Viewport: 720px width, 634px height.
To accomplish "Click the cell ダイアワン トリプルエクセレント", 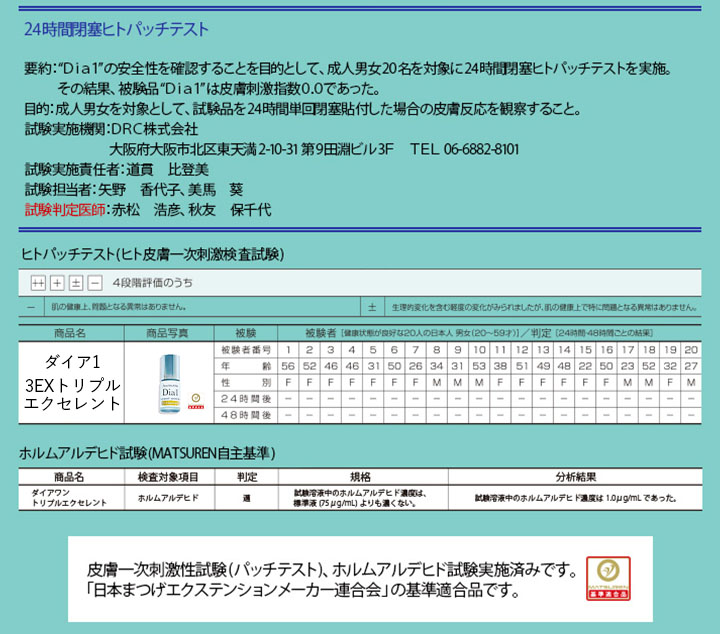I will click(x=69, y=498).
